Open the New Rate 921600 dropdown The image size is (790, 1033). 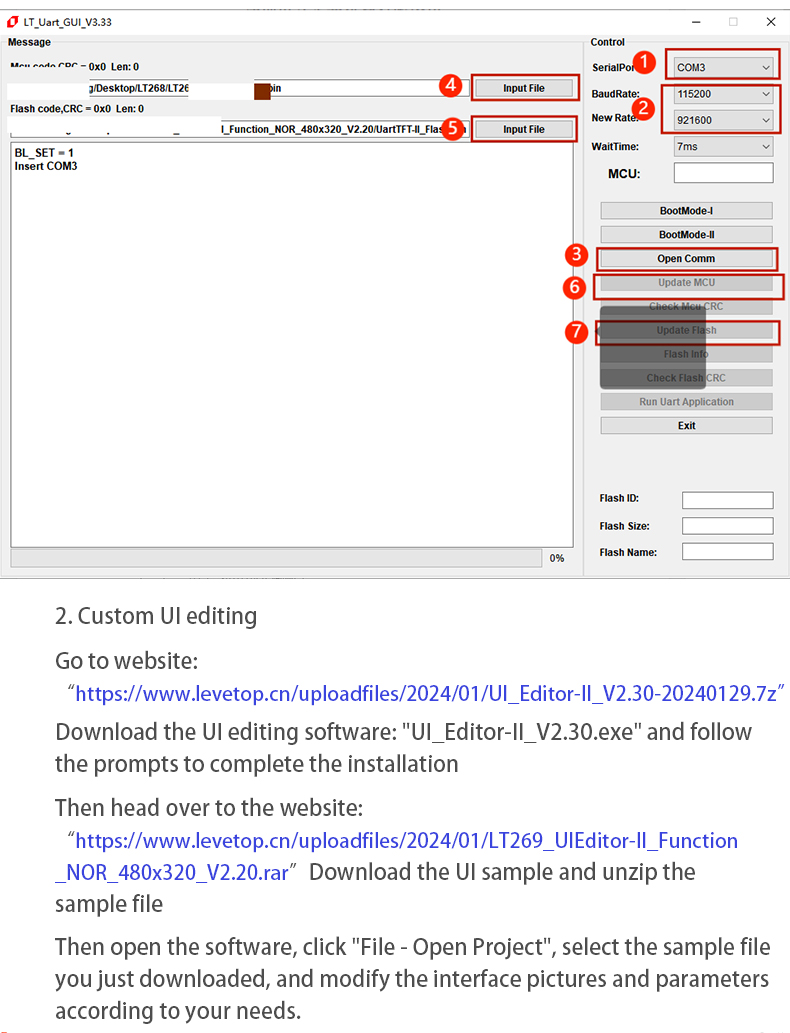coord(723,121)
